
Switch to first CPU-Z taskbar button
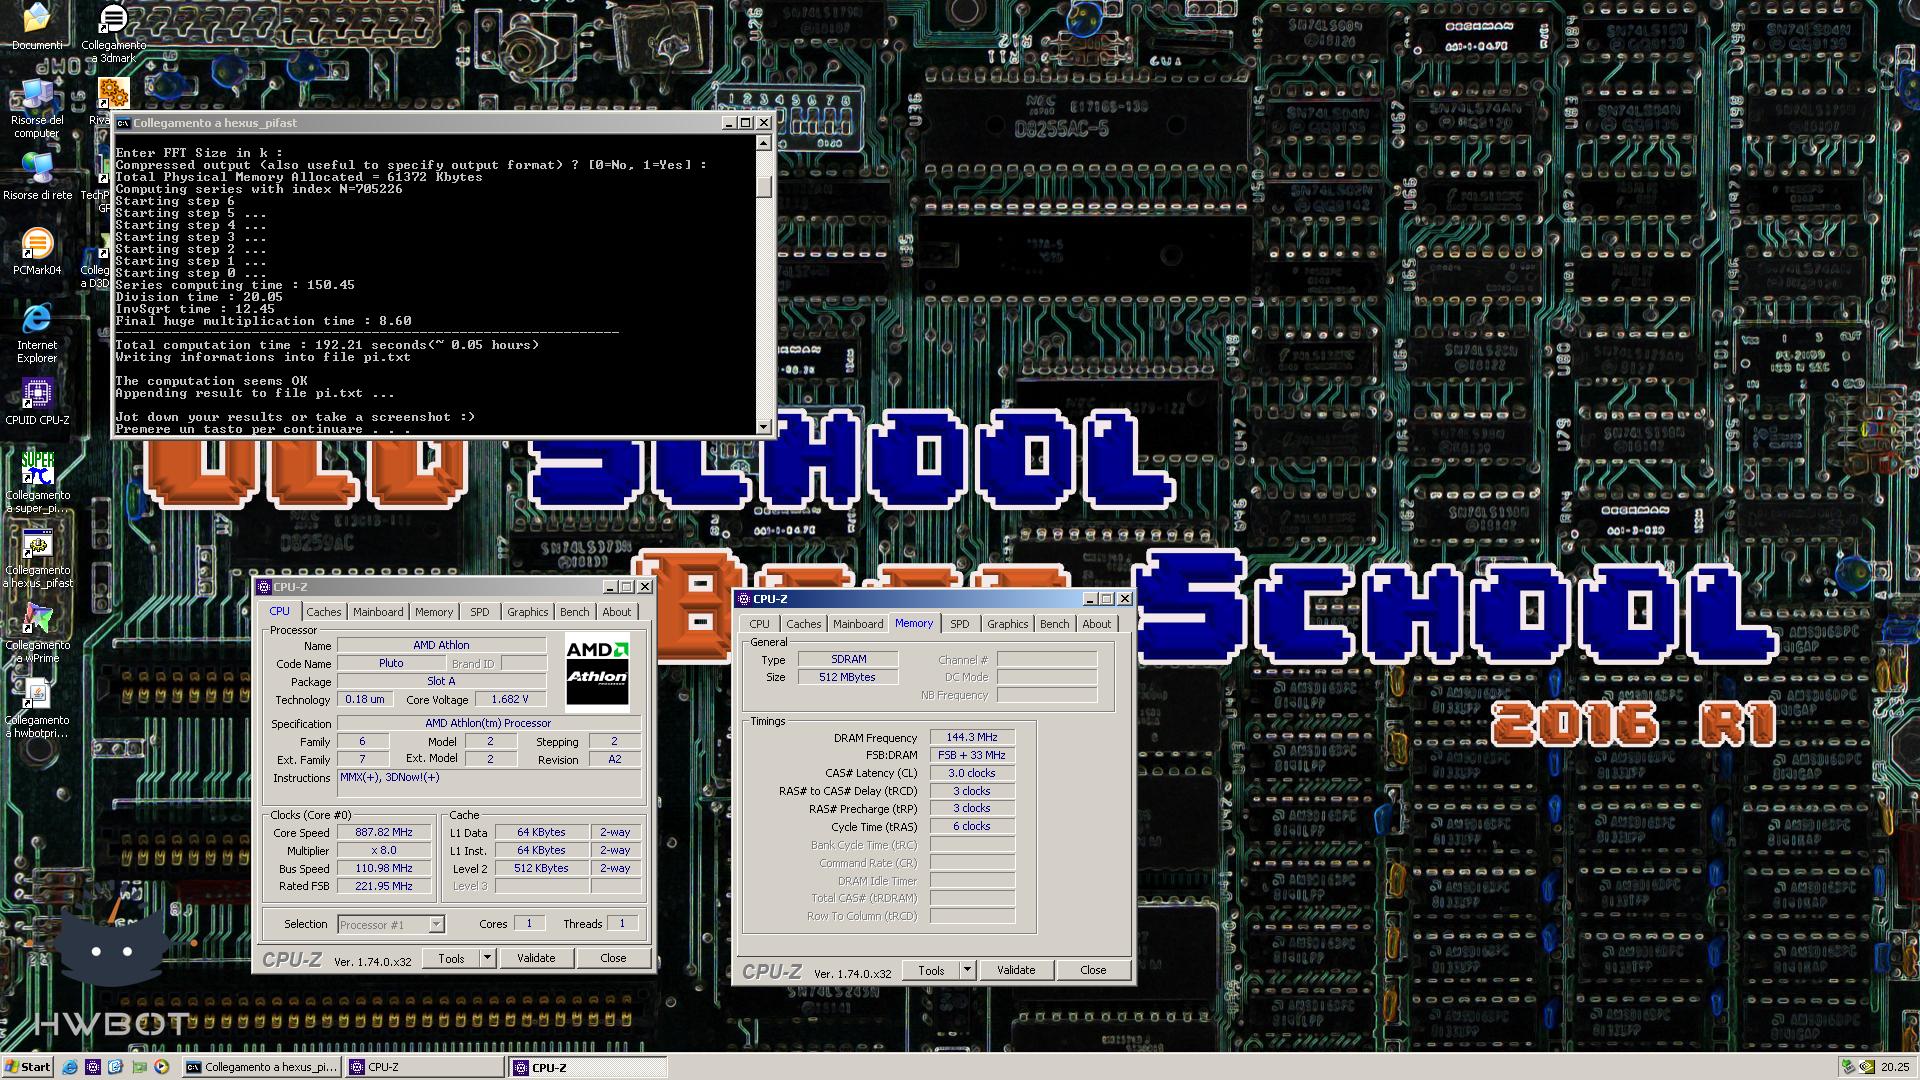point(426,1067)
